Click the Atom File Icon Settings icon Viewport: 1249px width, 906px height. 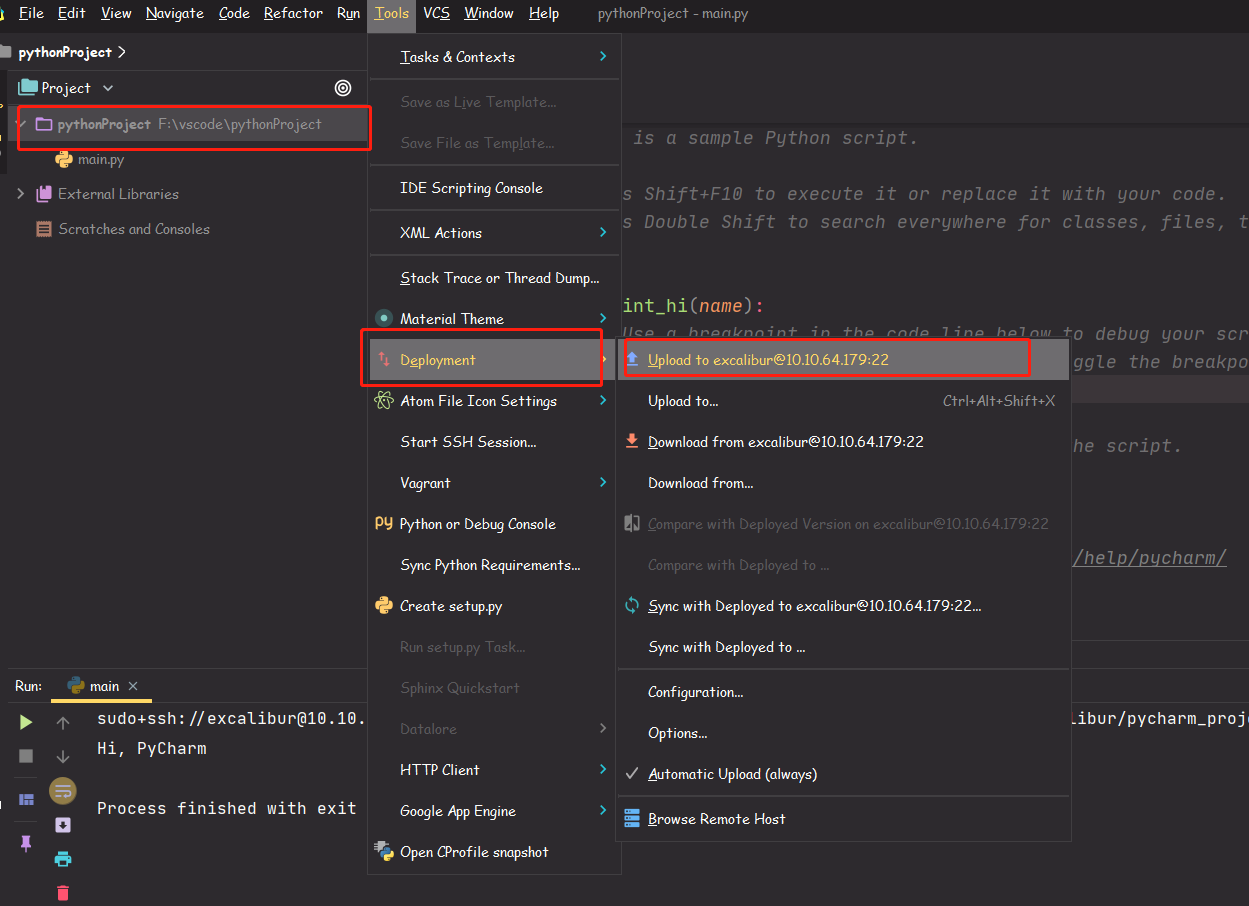pyautogui.click(x=384, y=401)
